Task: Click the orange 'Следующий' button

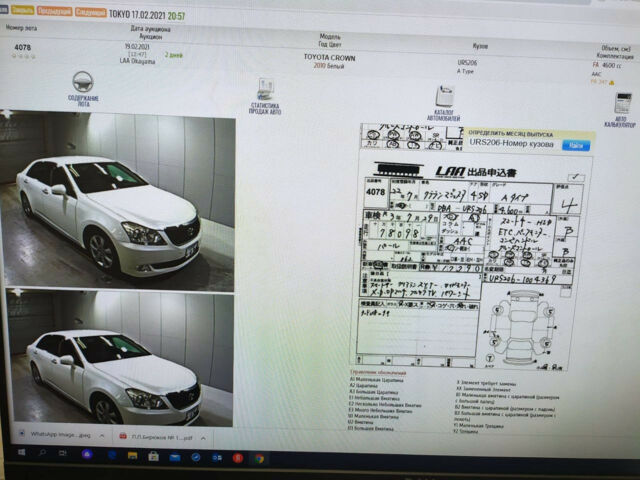Action: [90, 13]
